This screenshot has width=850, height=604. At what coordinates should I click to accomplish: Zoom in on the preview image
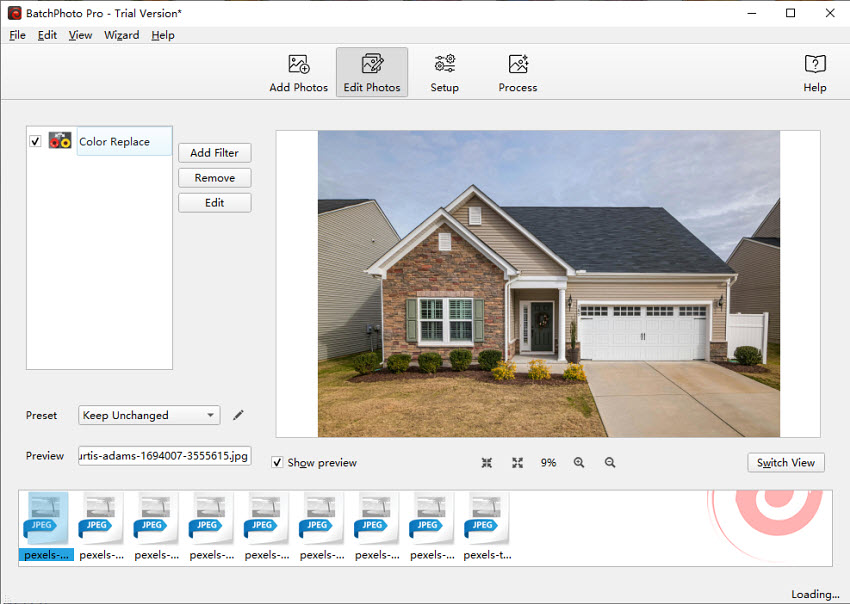coord(577,462)
